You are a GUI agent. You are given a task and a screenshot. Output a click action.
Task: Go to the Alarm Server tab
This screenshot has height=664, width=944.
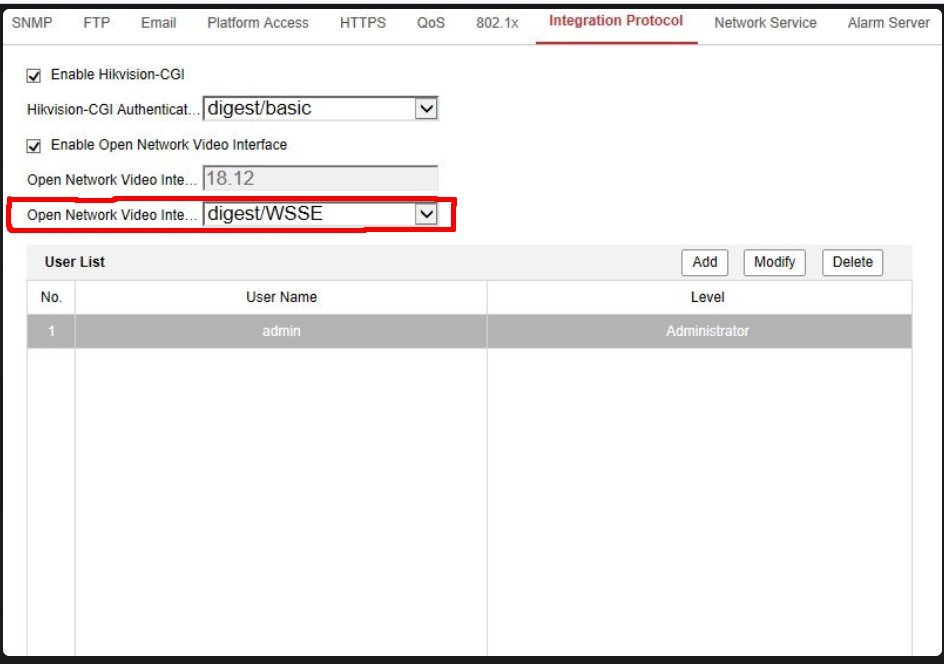tap(888, 23)
